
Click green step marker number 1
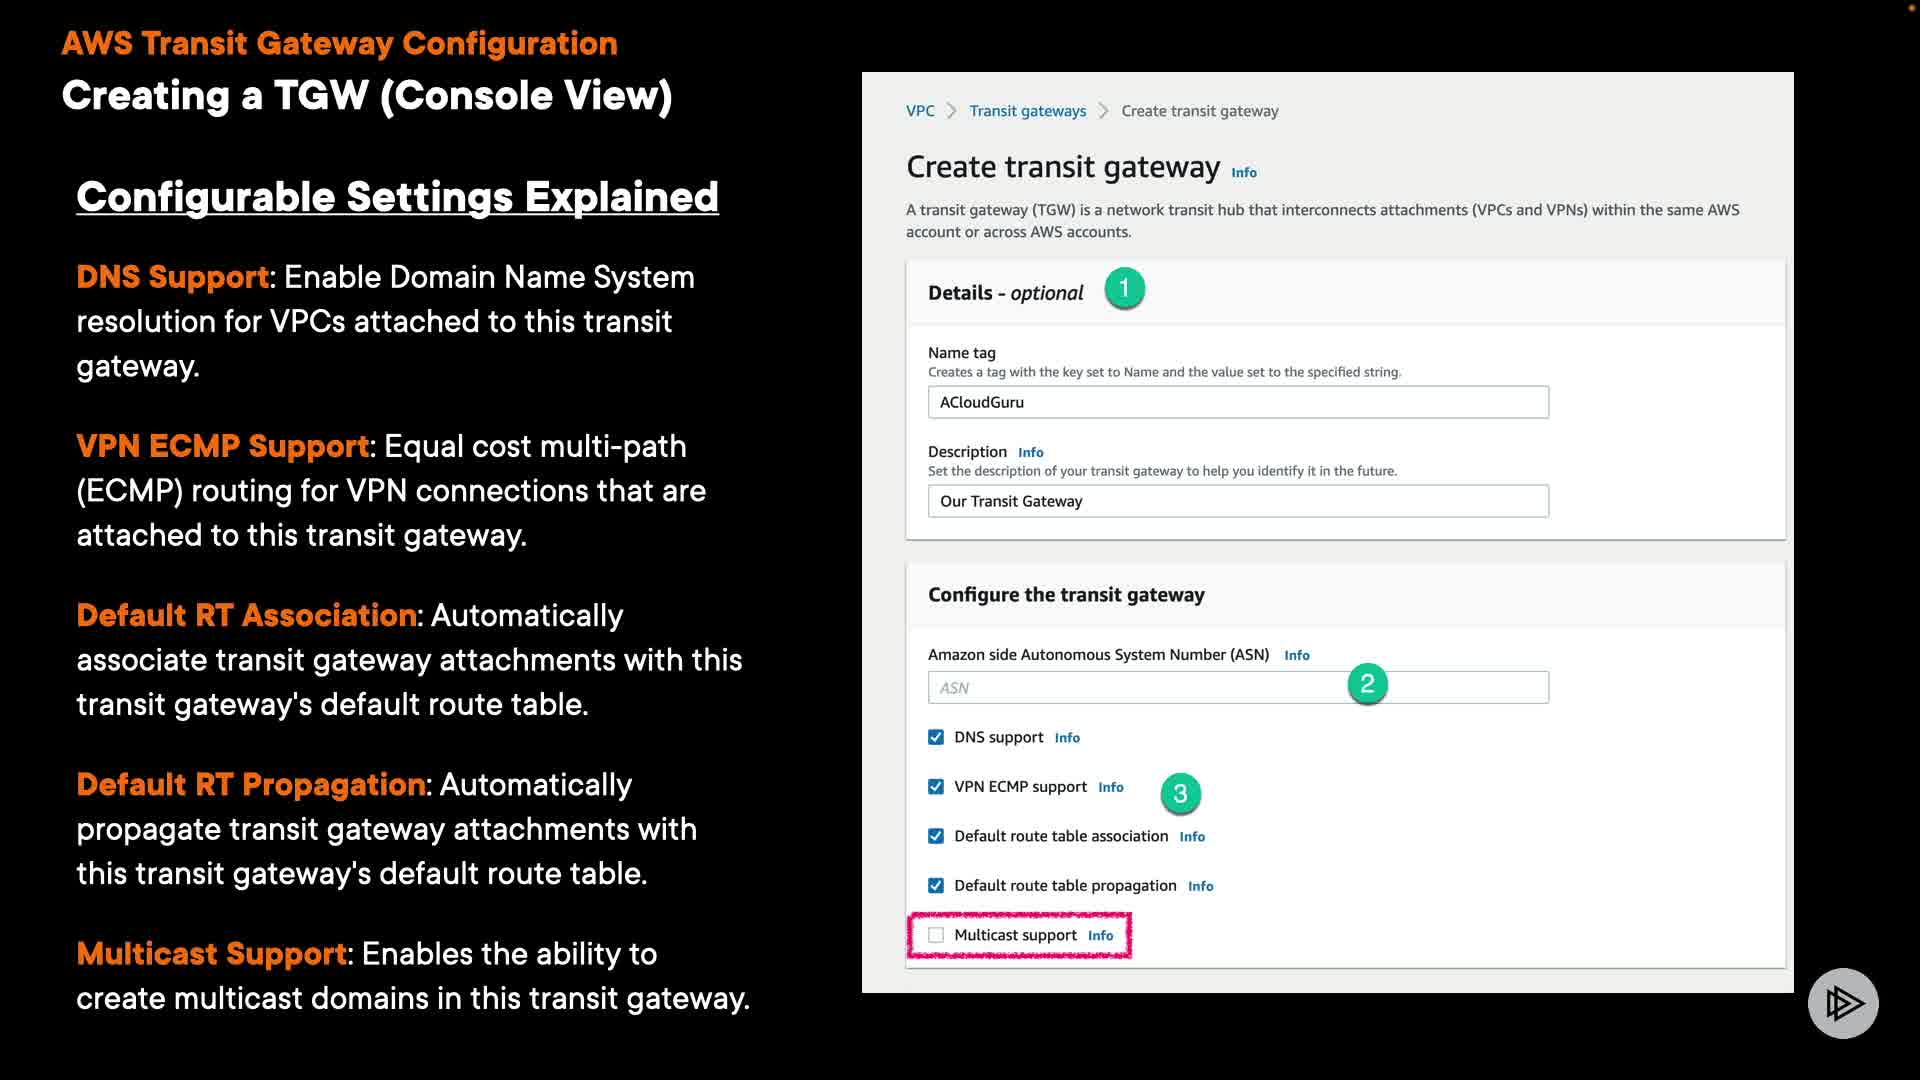point(1124,289)
